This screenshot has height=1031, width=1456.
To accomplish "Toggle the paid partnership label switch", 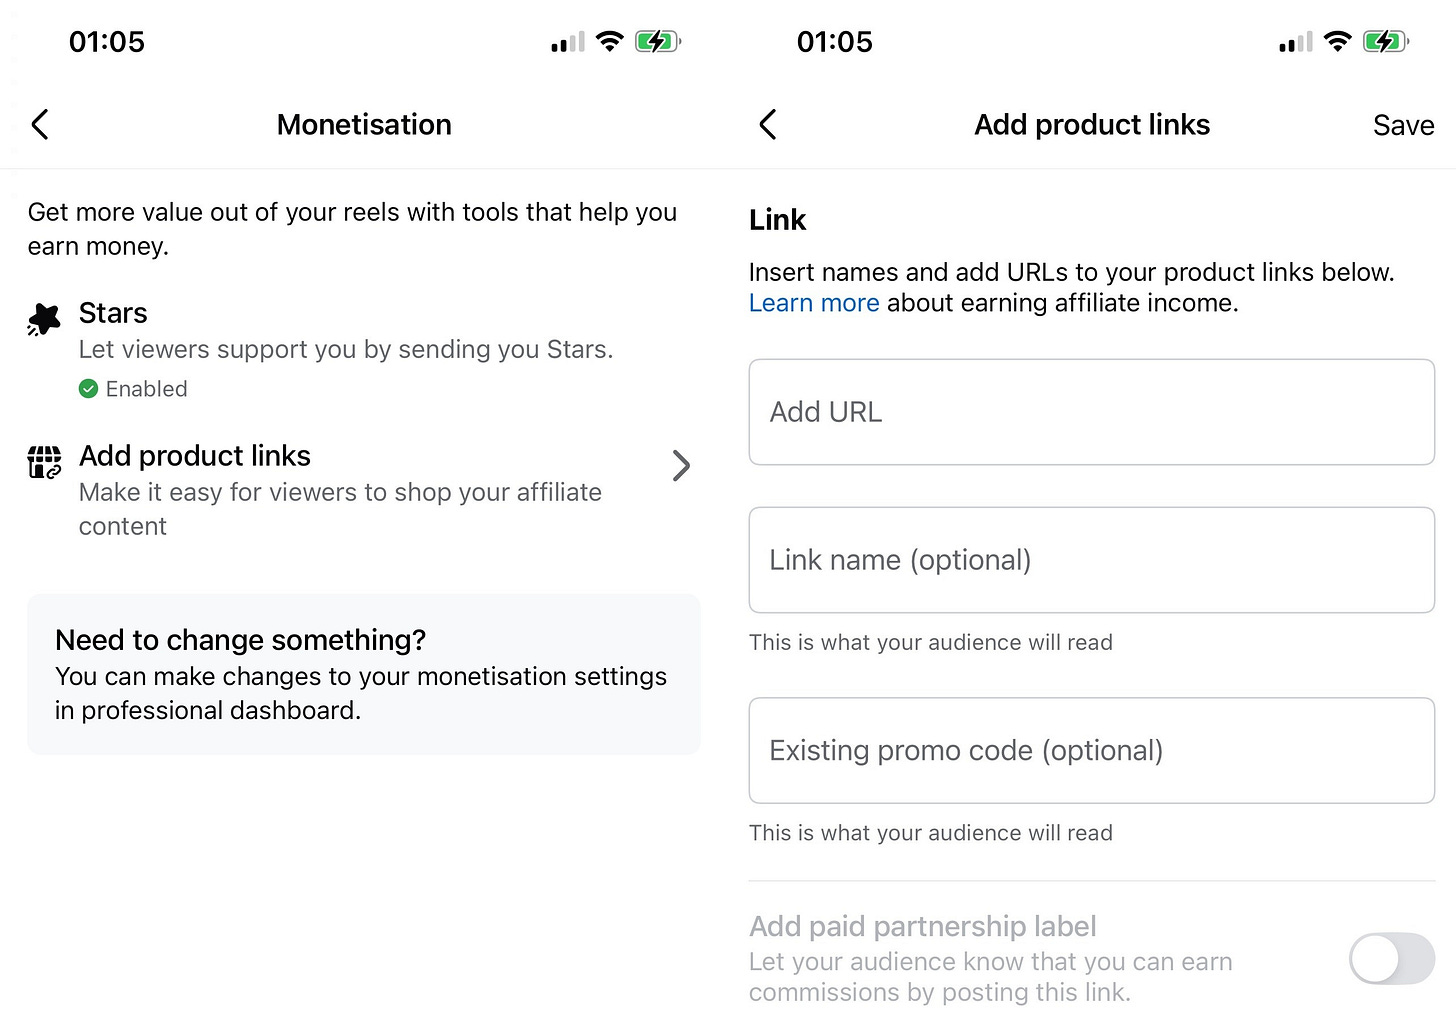I will pos(1392,959).
